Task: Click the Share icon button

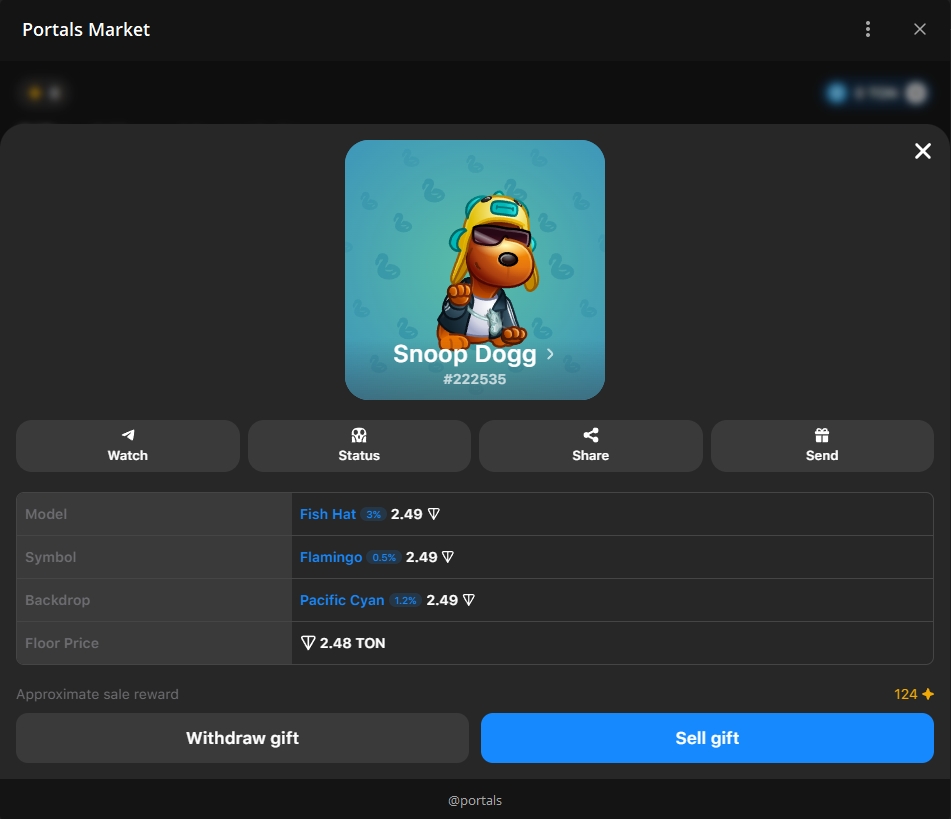Action: pyautogui.click(x=591, y=435)
